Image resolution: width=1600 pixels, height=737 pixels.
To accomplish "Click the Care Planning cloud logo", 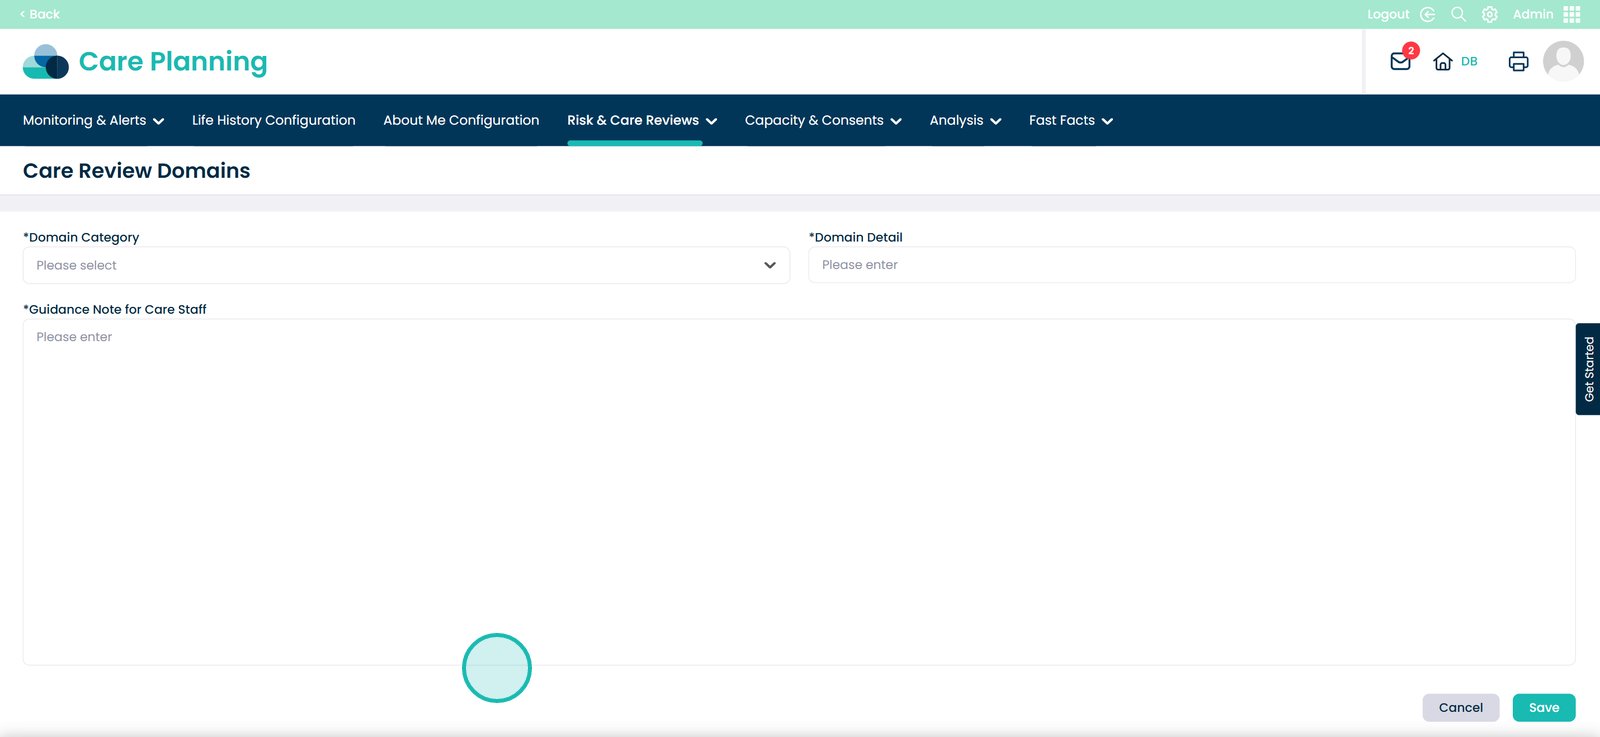I will [x=45, y=62].
